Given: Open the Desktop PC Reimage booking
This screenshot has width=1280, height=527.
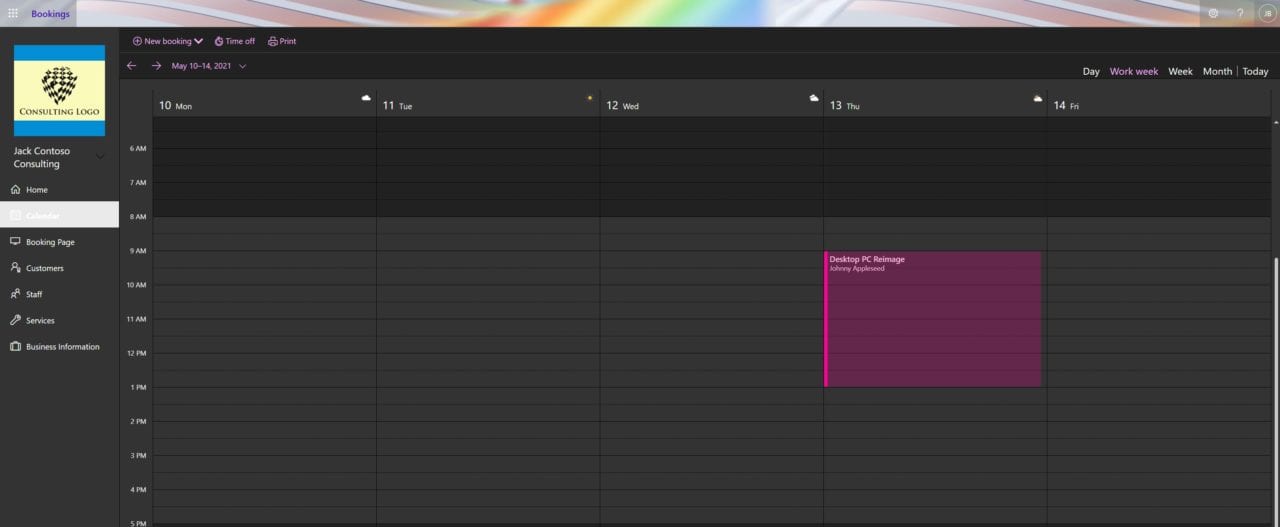Looking at the screenshot, I should 934,318.
